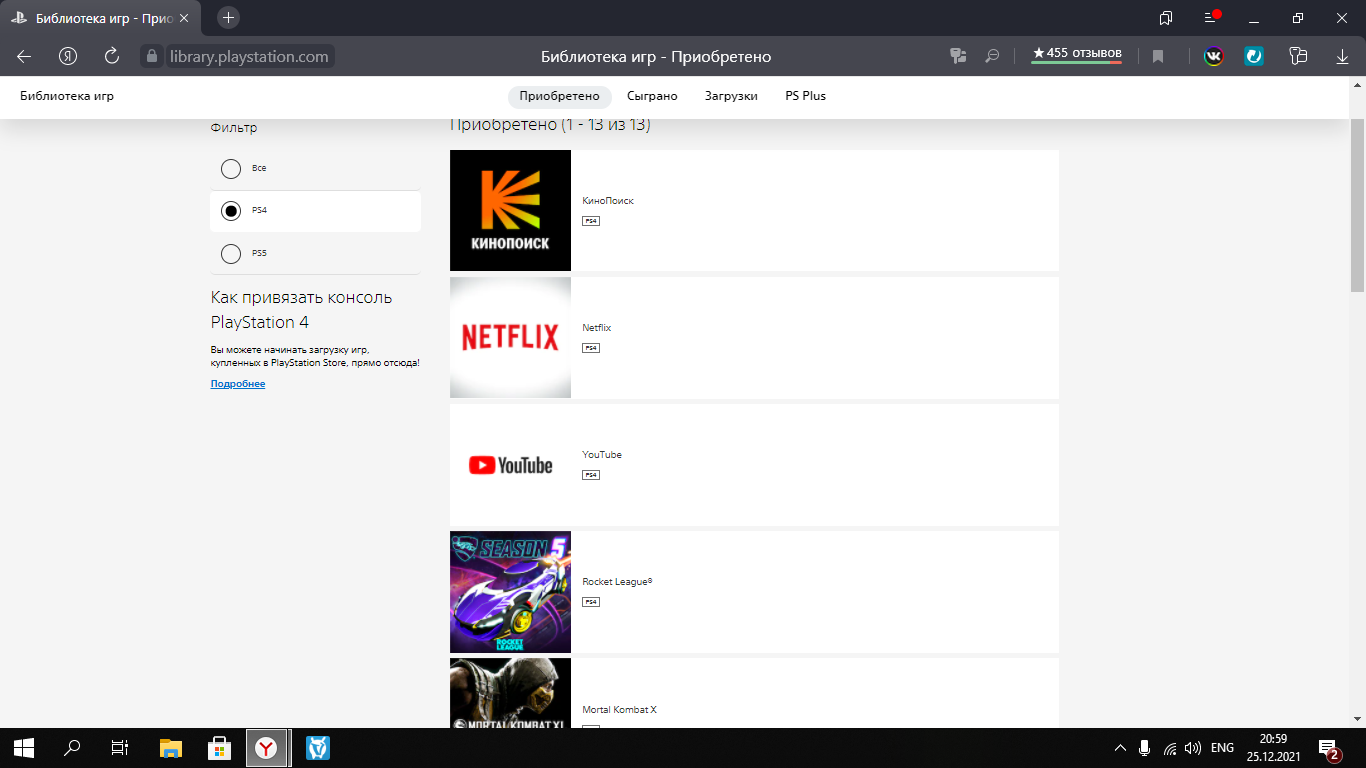Click the padlock site security icon
The image size is (1366, 768).
[x=152, y=56]
